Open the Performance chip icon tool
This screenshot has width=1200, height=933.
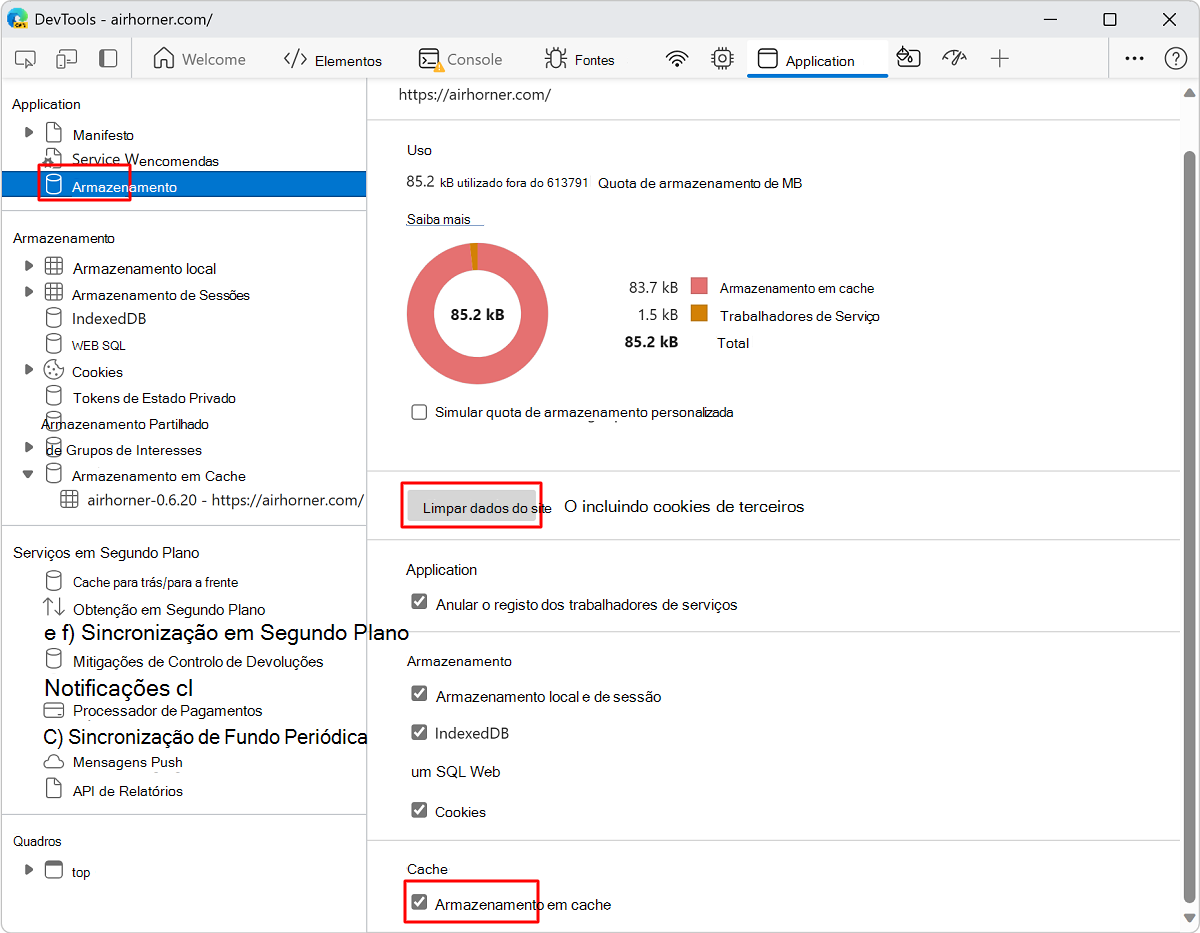click(722, 59)
